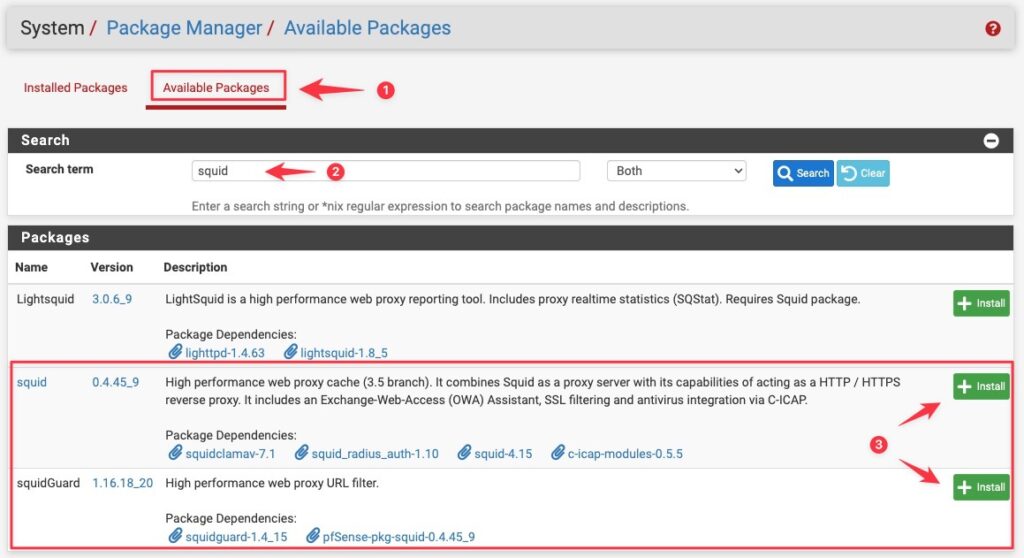Viewport: 1024px width, 558px height.
Task: Click plus icon on squidGuard Install button
Action: [964, 487]
